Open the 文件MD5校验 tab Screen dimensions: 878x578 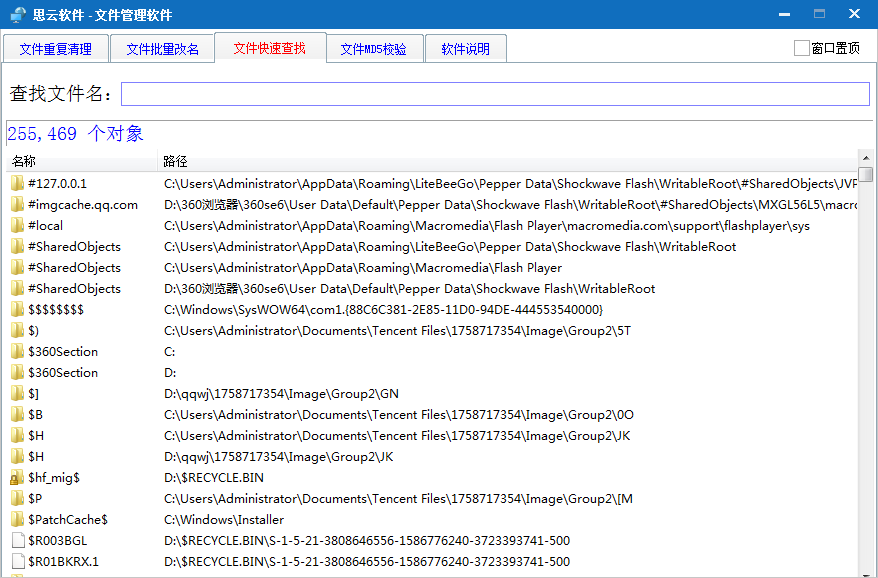pyautogui.click(x=374, y=47)
